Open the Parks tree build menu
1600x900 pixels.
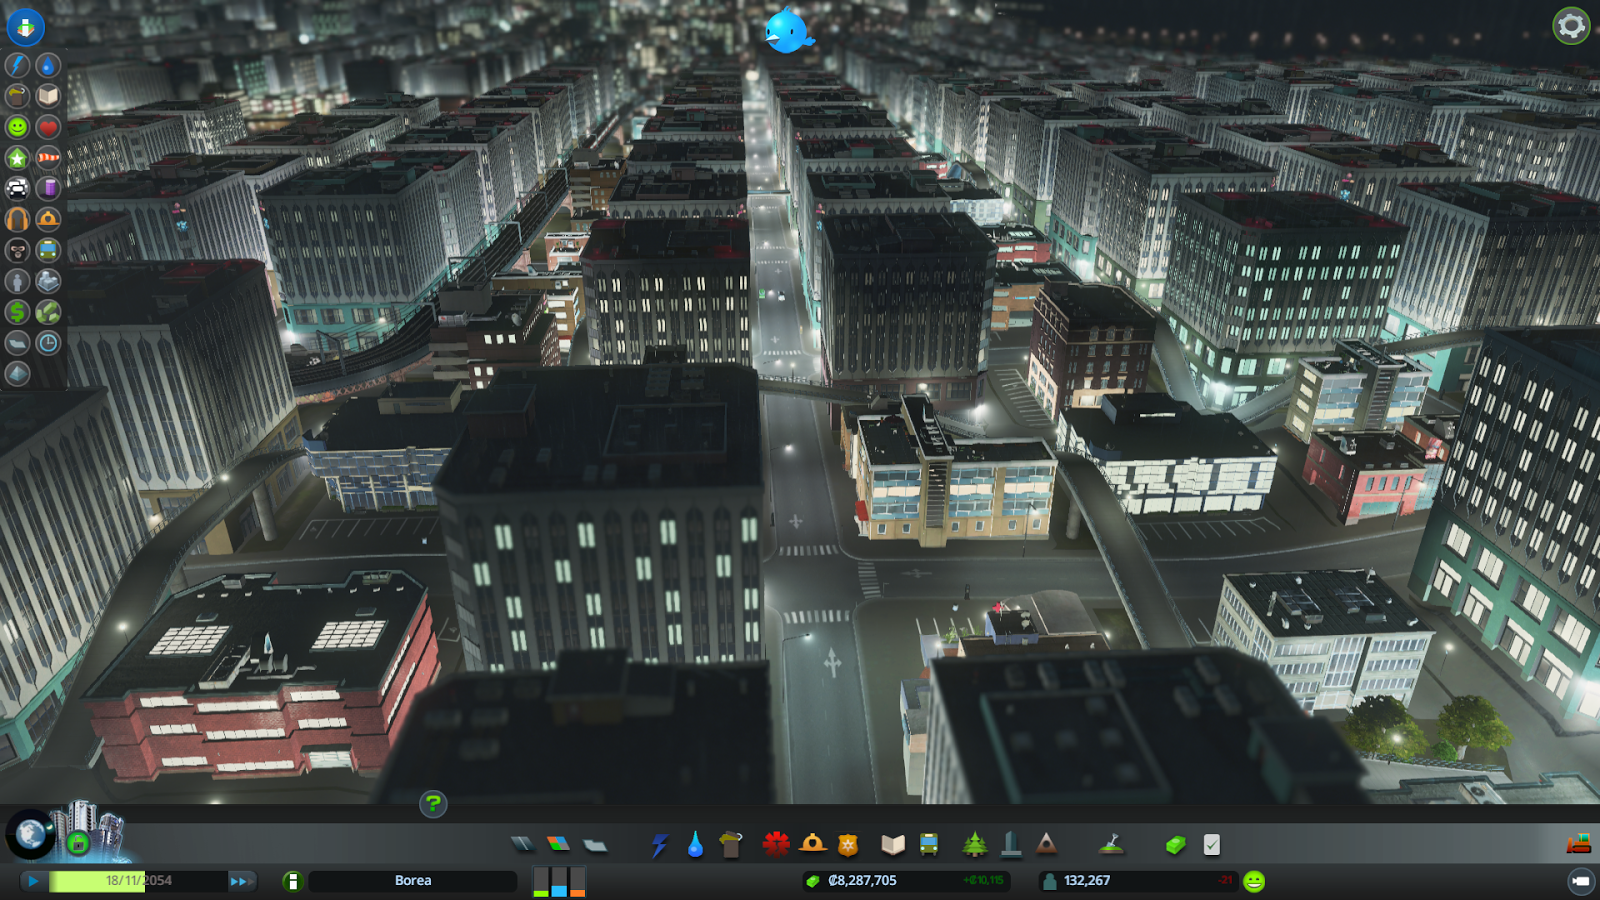(974, 845)
